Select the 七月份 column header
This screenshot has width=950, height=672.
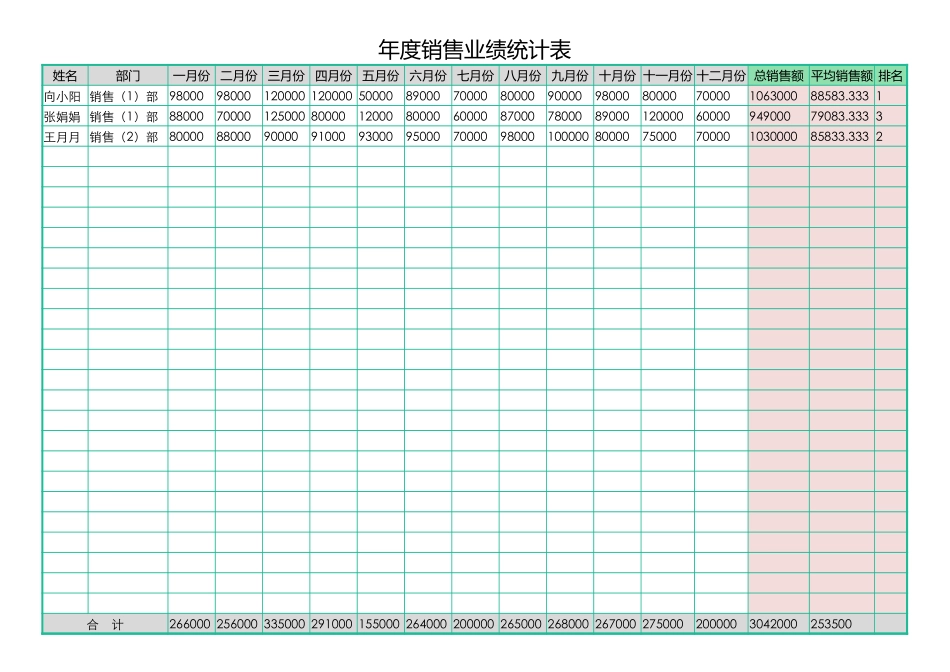click(475, 76)
